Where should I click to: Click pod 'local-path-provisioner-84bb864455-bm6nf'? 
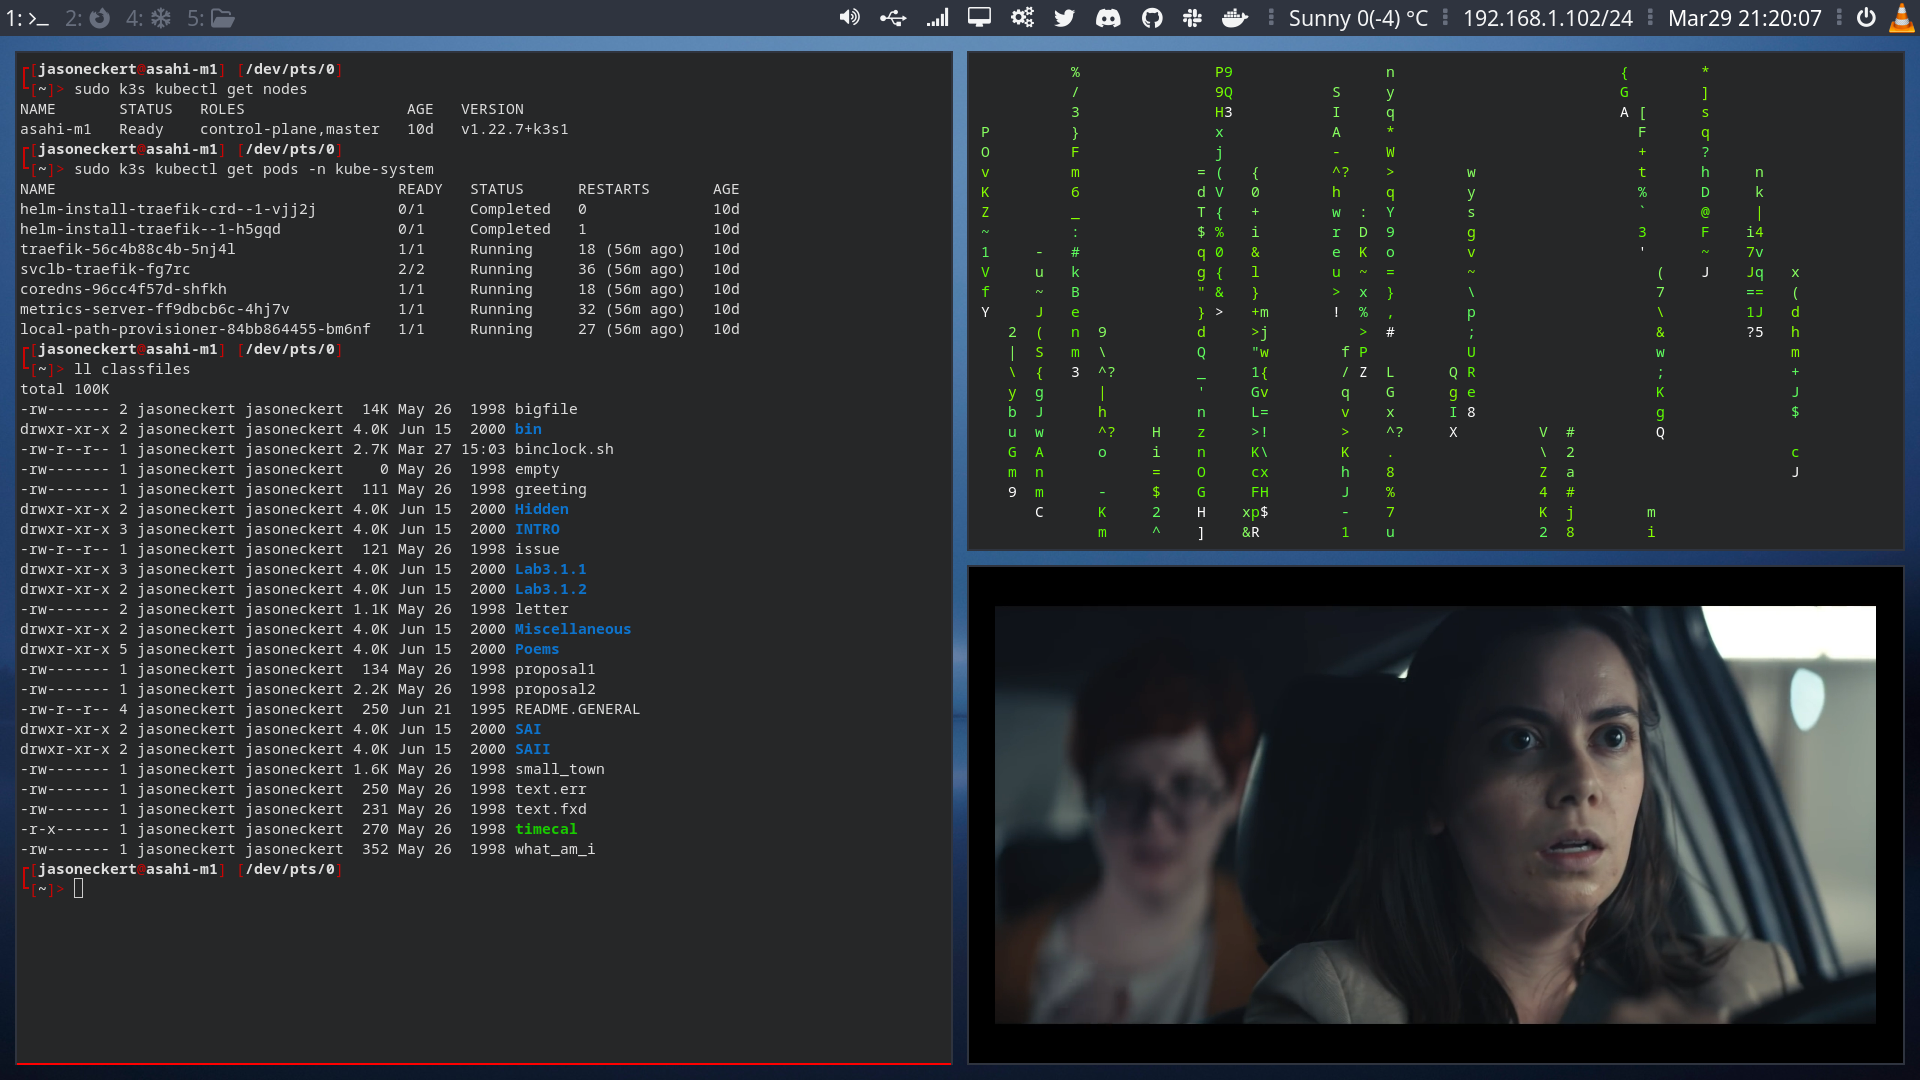tap(195, 329)
